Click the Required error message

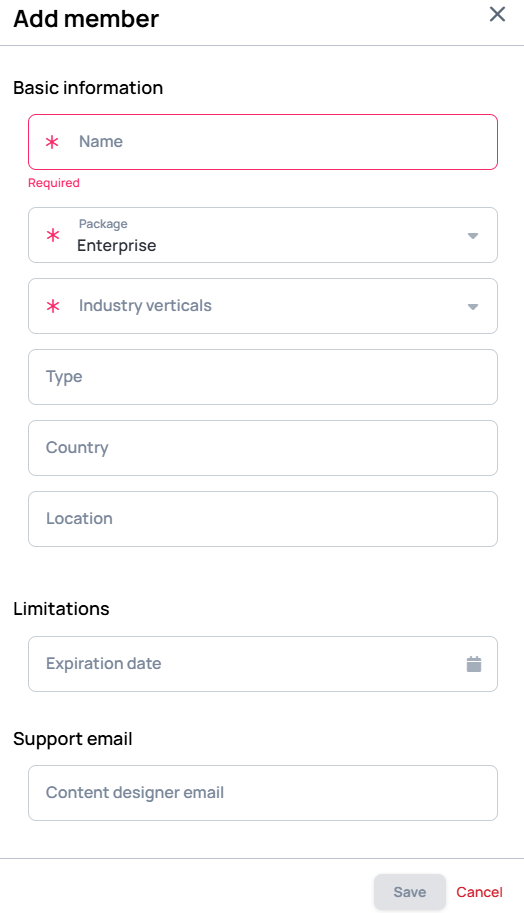point(54,183)
